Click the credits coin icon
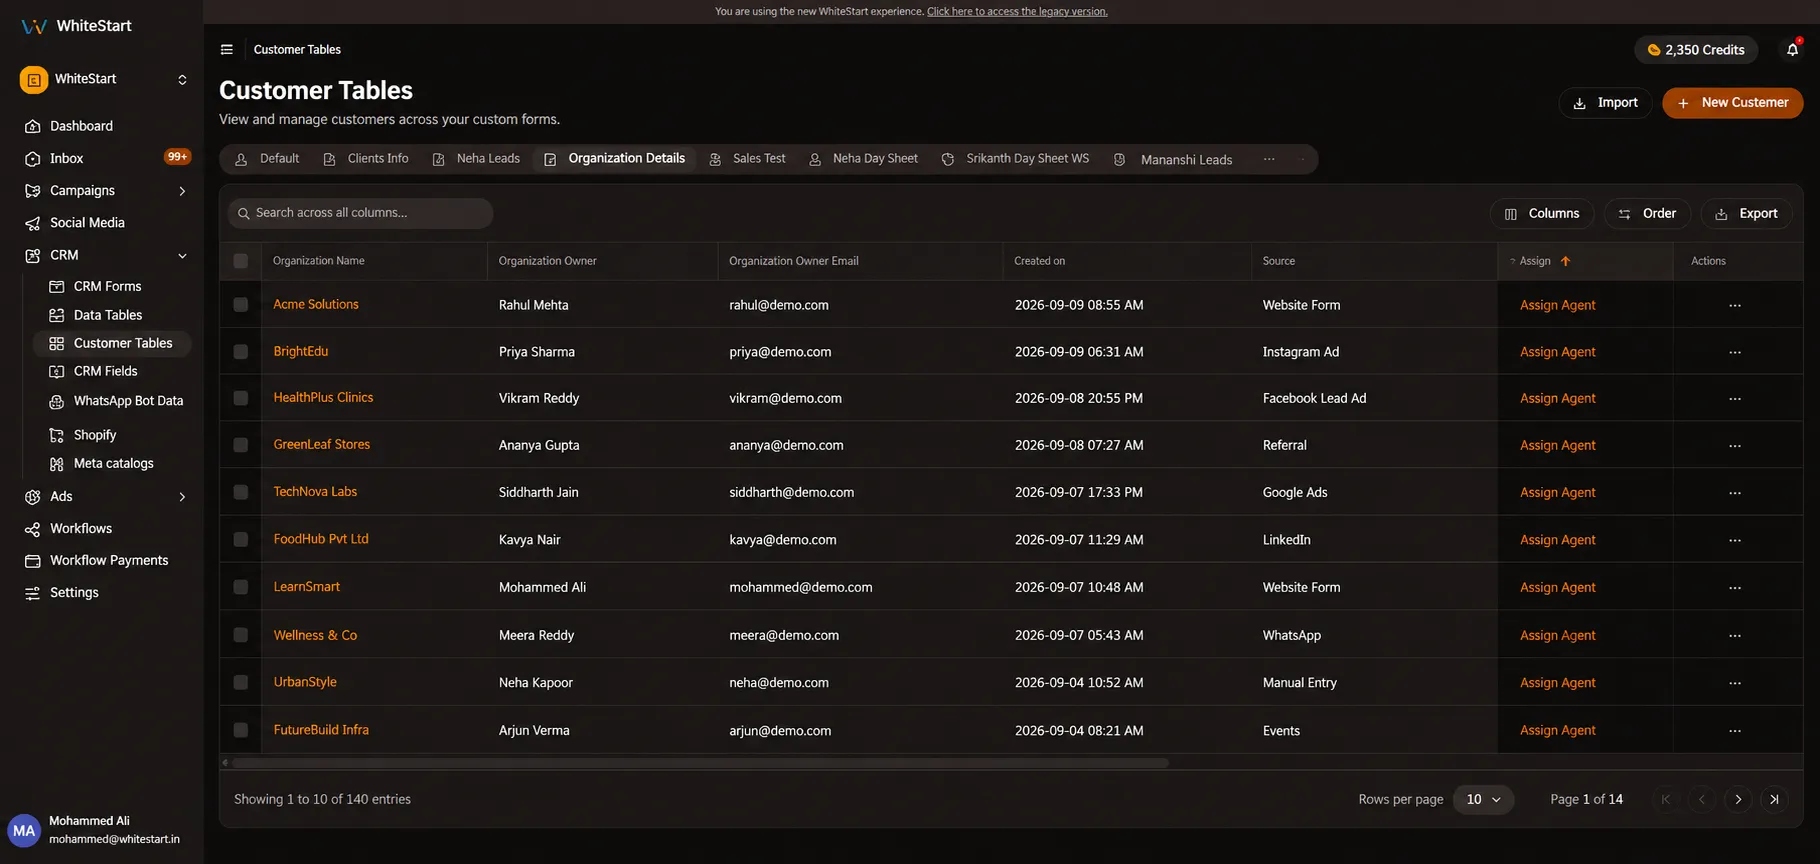 pyautogui.click(x=1654, y=50)
